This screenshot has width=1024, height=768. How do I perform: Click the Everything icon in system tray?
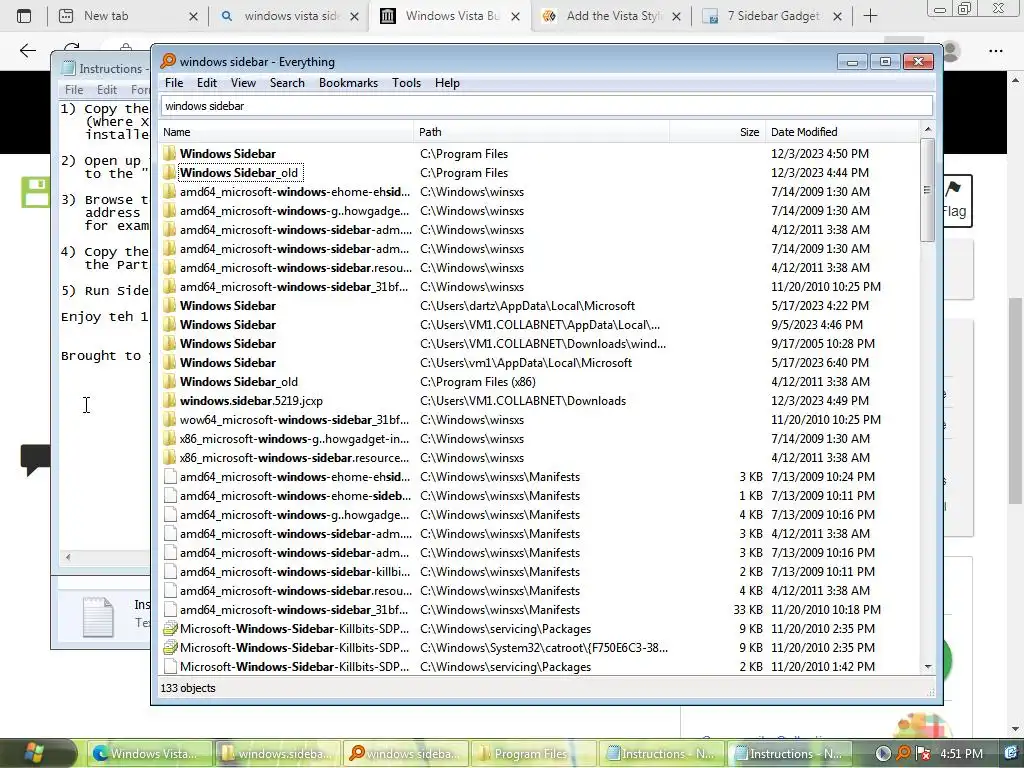[903, 754]
